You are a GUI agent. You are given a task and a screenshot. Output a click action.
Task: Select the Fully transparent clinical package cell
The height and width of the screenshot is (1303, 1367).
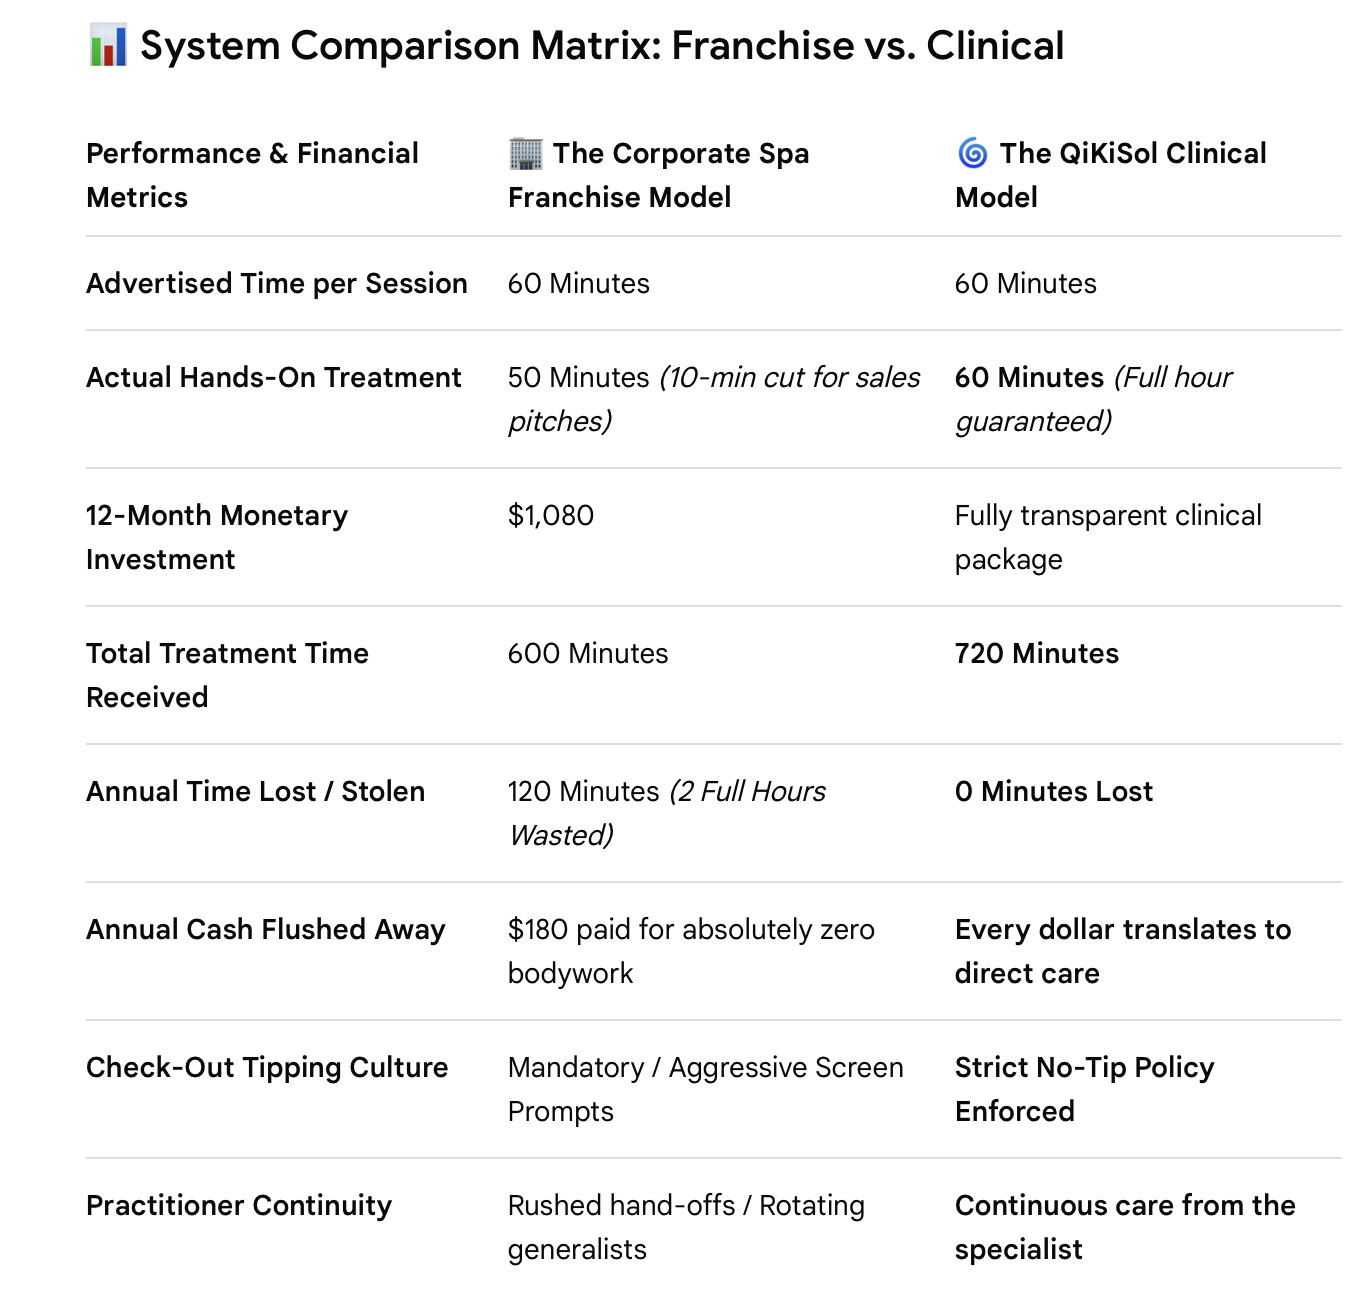[1108, 537]
